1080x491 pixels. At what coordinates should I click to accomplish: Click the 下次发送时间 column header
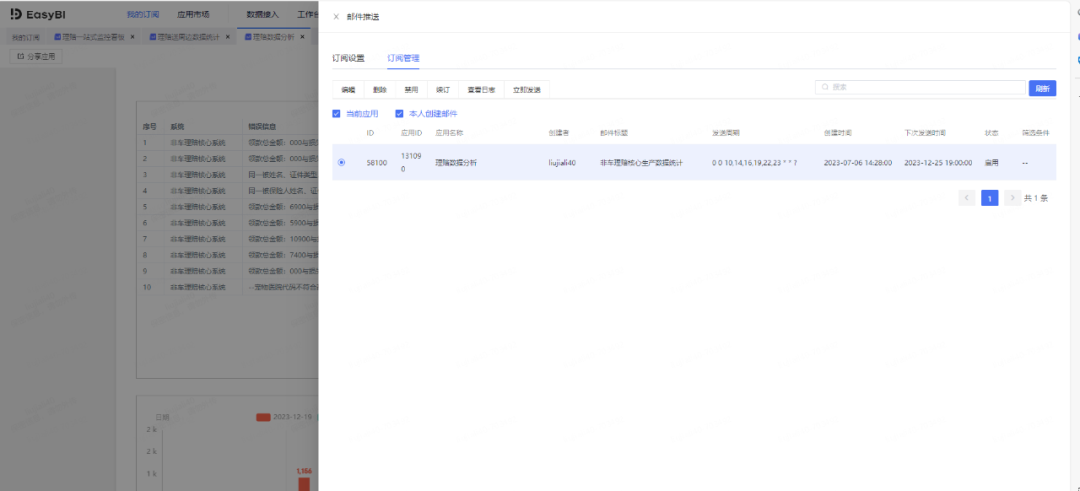tap(924, 132)
